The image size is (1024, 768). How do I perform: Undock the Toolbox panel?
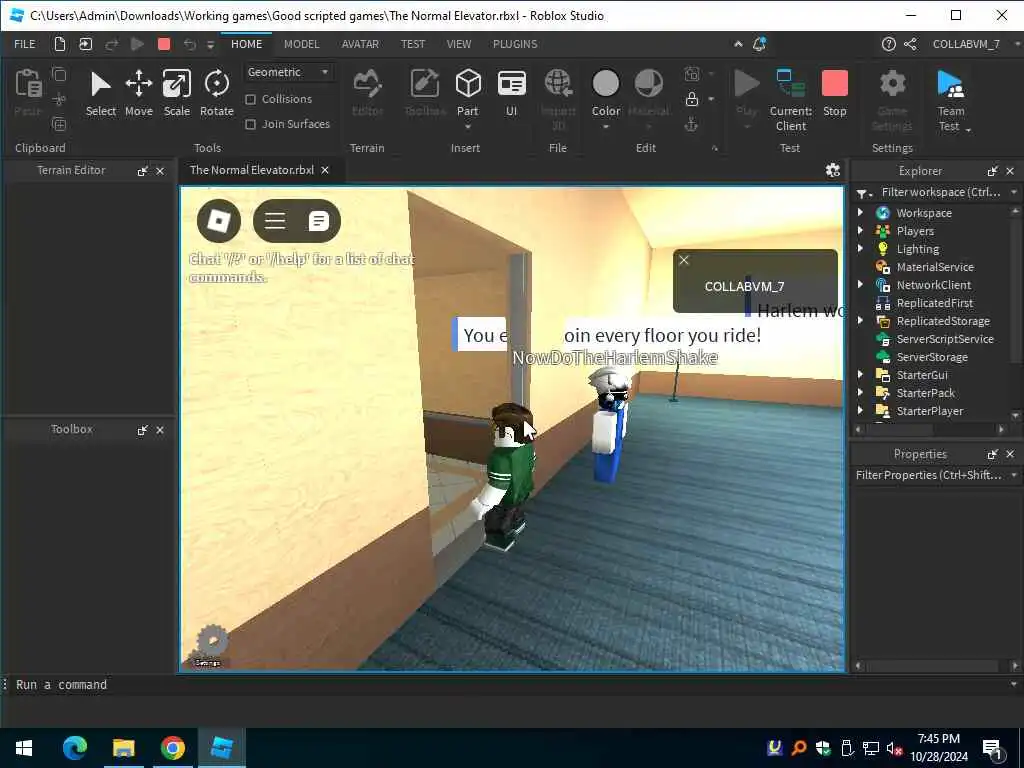(142, 430)
